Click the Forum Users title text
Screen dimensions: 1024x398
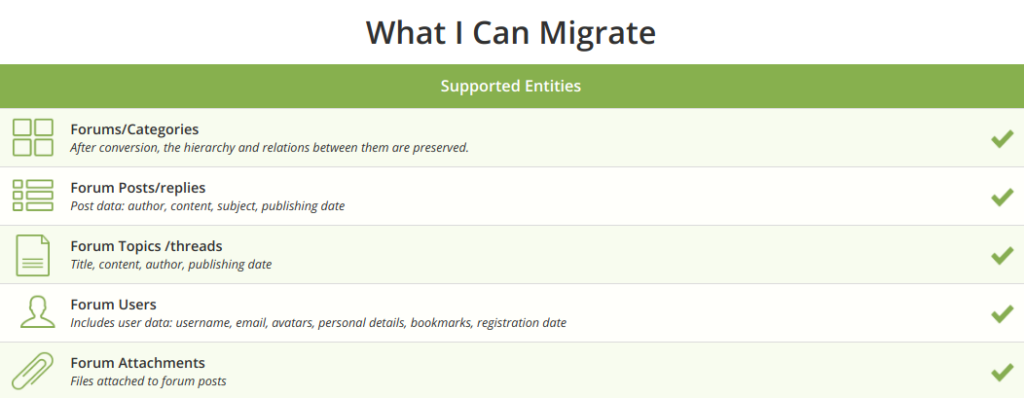[x=113, y=305]
